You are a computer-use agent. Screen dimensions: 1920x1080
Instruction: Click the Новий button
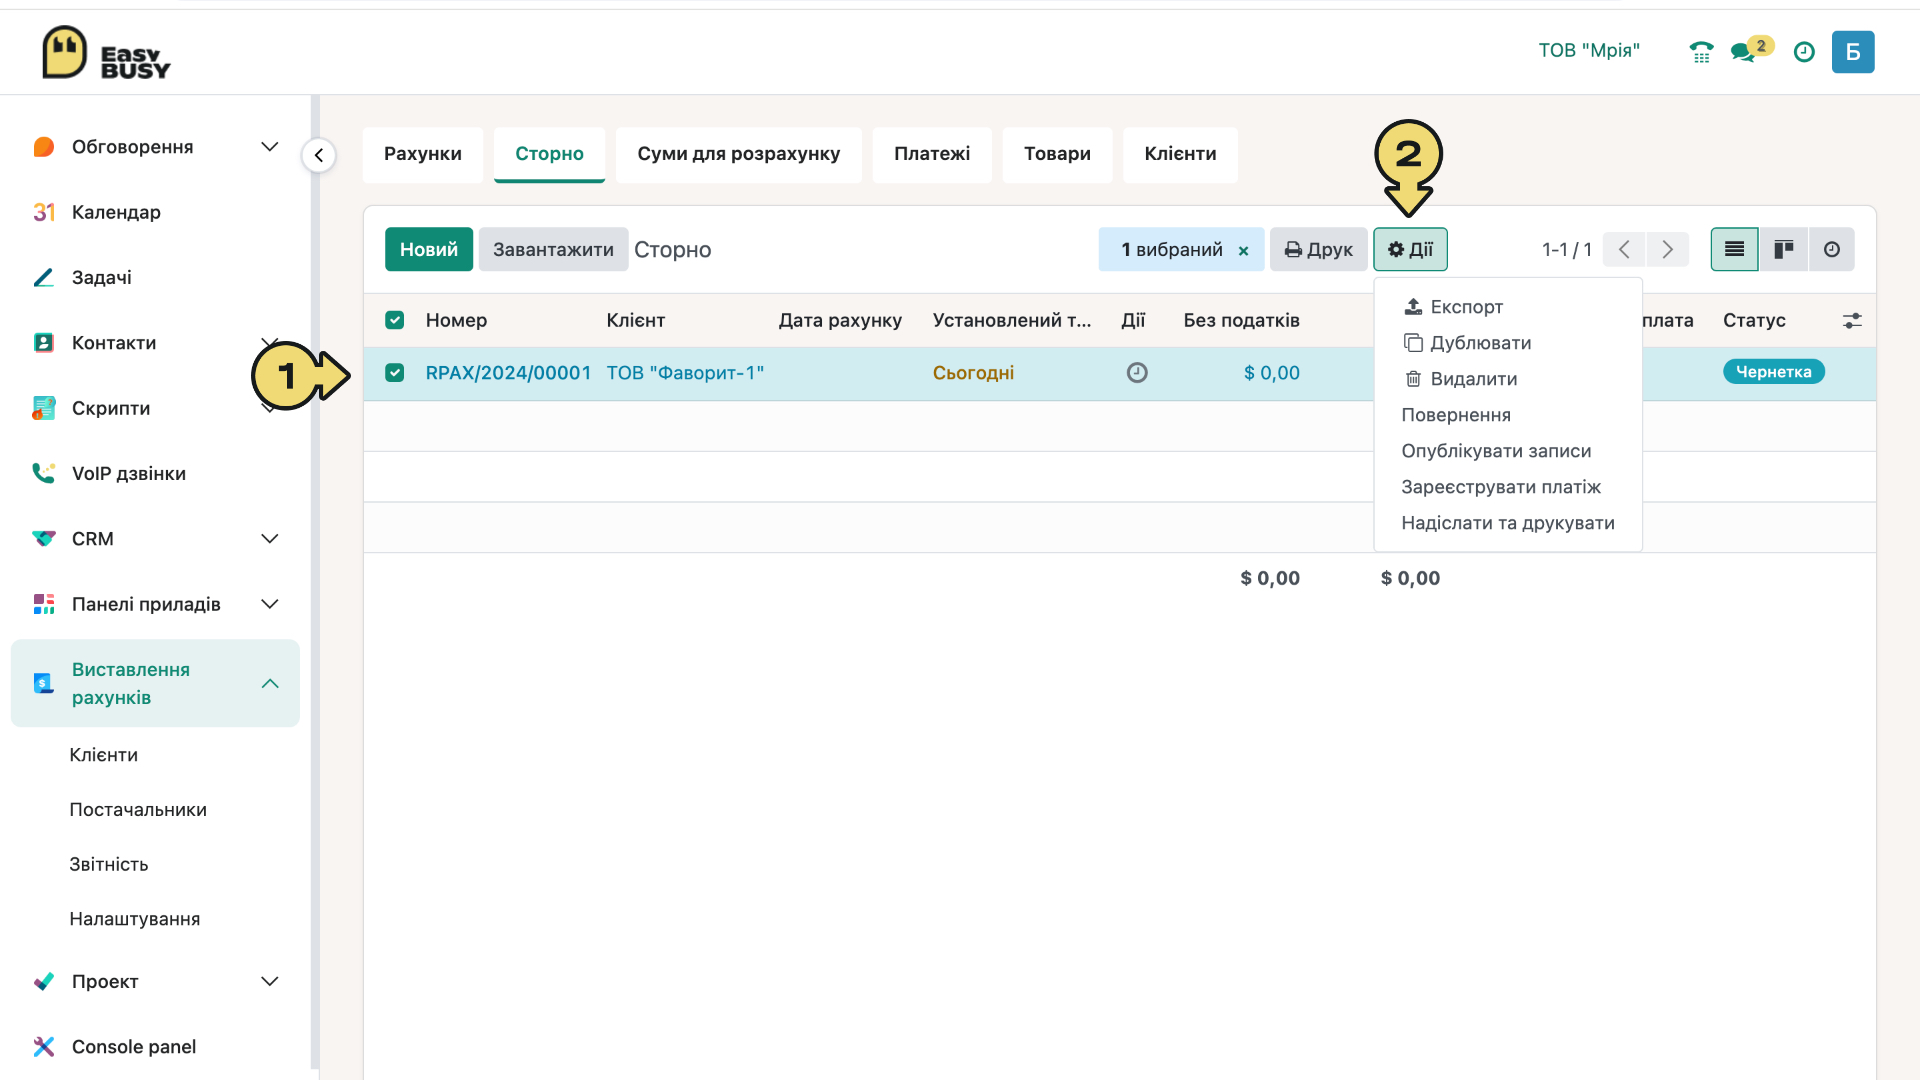tap(429, 249)
